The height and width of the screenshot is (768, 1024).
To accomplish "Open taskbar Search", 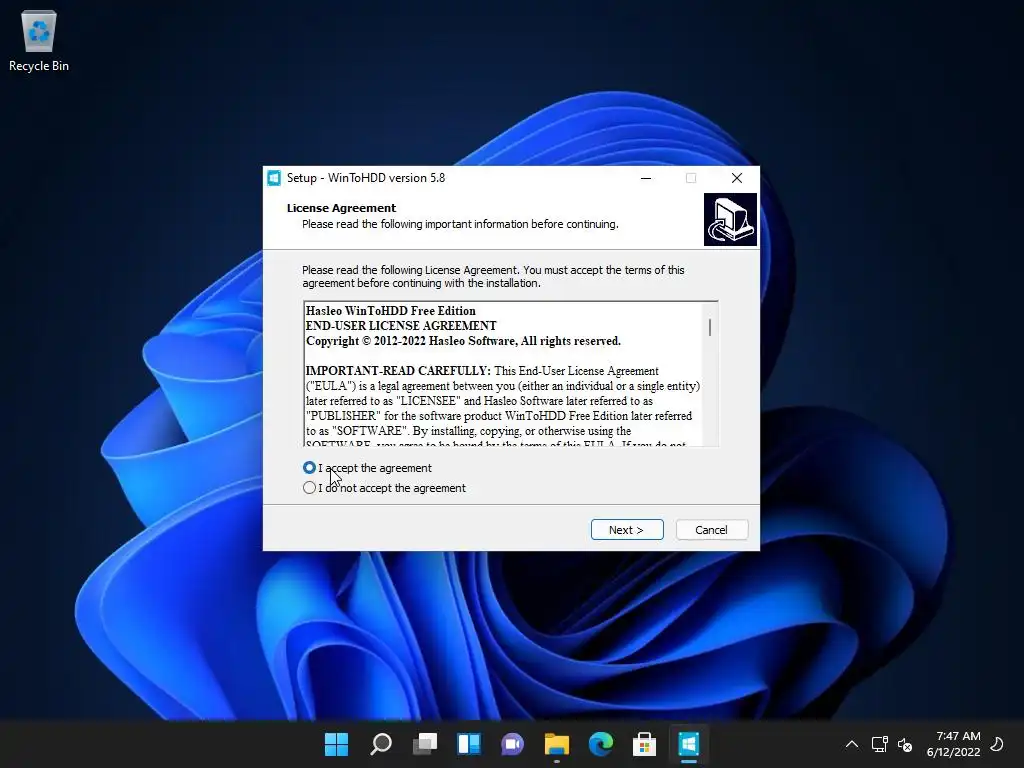I will coord(381,744).
